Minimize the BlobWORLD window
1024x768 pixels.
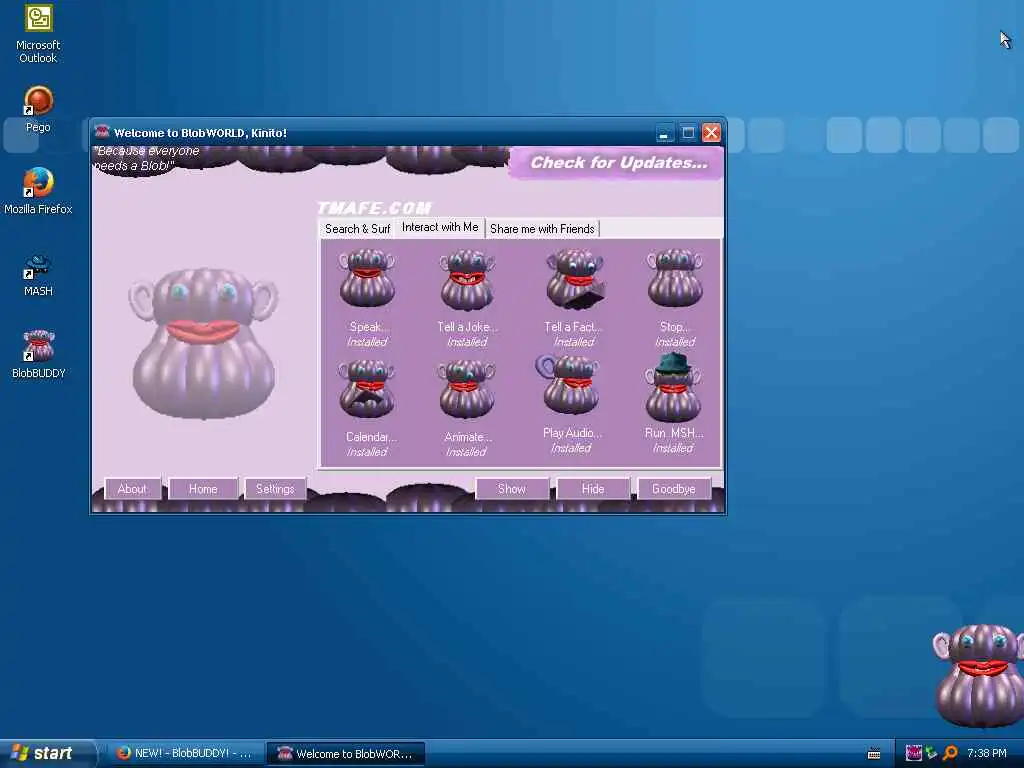(x=664, y=133)
